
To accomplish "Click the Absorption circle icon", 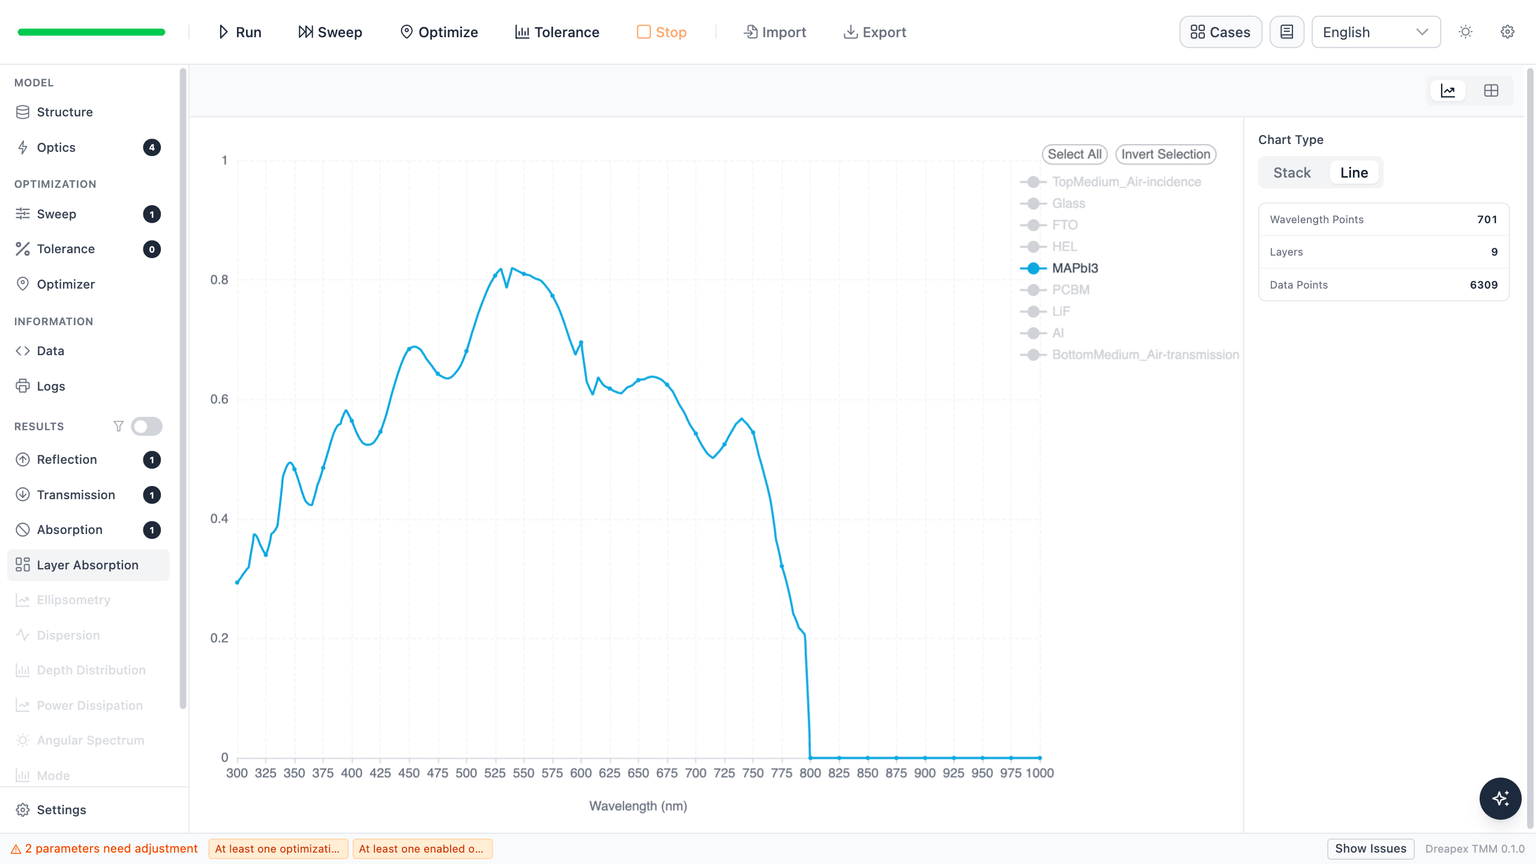I will click(23, 530).
